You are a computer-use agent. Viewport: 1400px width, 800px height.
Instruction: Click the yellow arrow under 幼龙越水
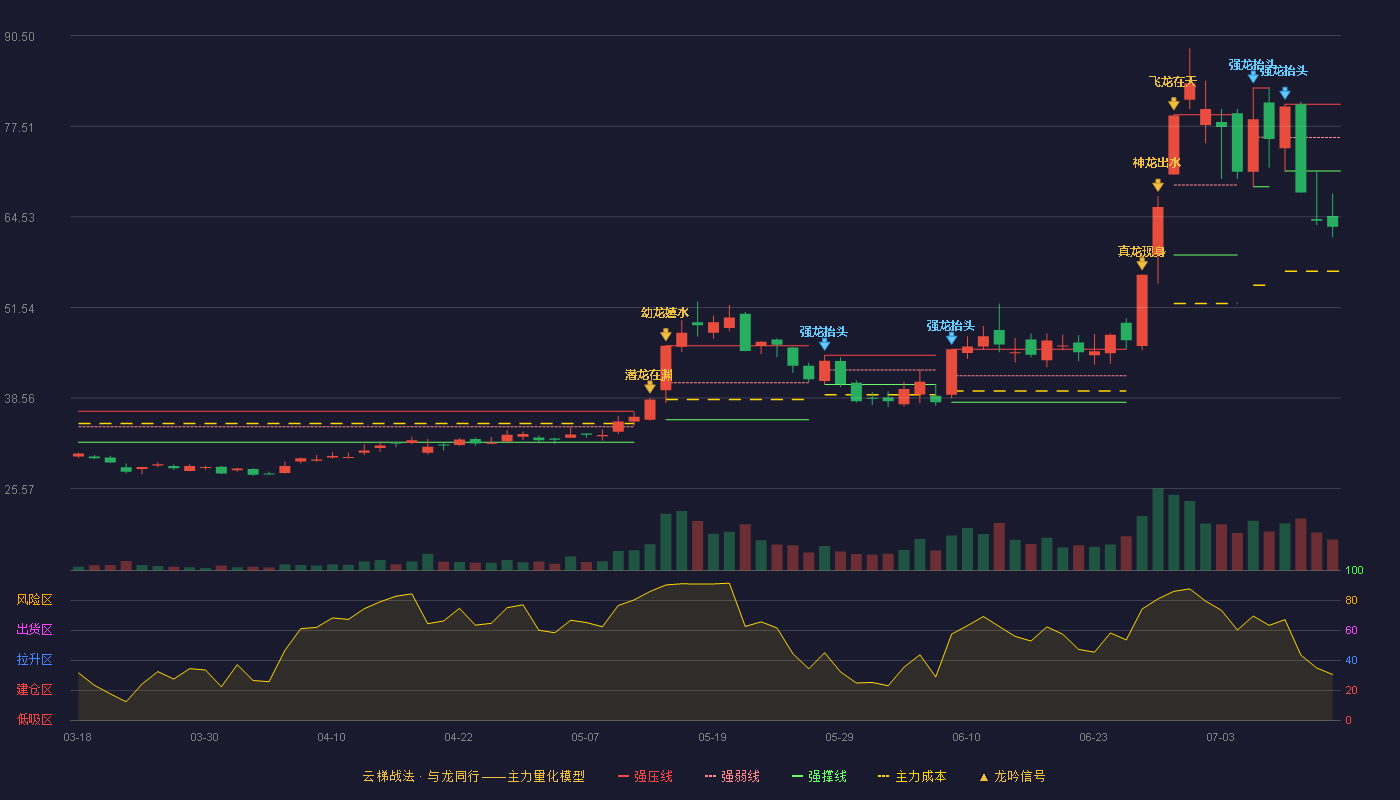click(x=666, y=335)
